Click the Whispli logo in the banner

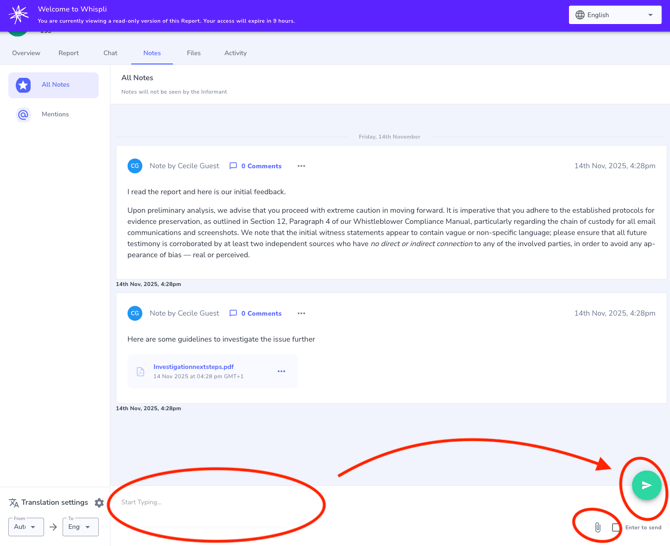pos(18,15)
